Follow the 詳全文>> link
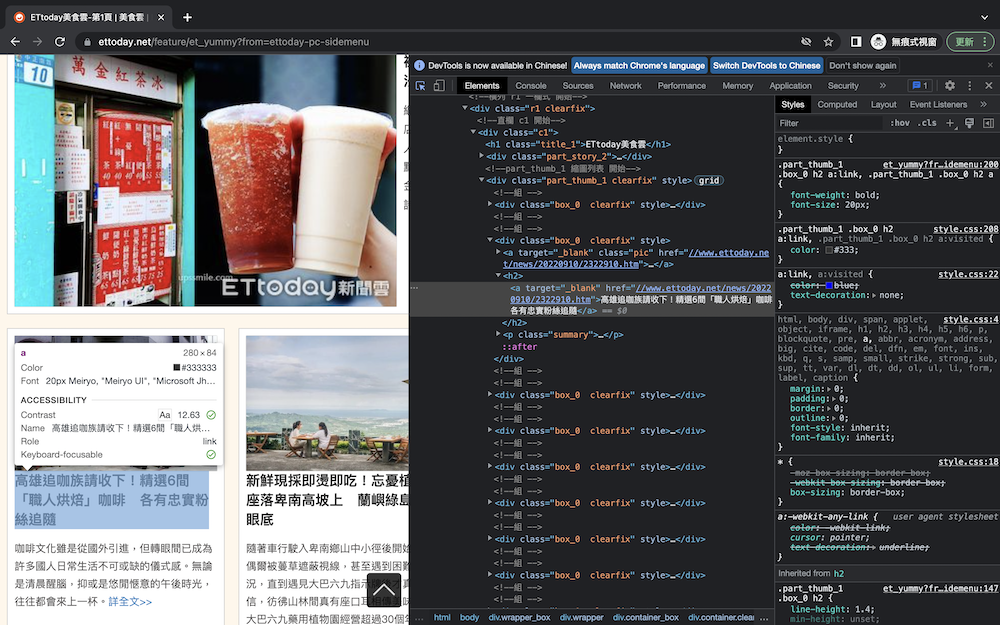Image resolution: width=1000 pixels, height=625 pixels. (x=130, y=601)
